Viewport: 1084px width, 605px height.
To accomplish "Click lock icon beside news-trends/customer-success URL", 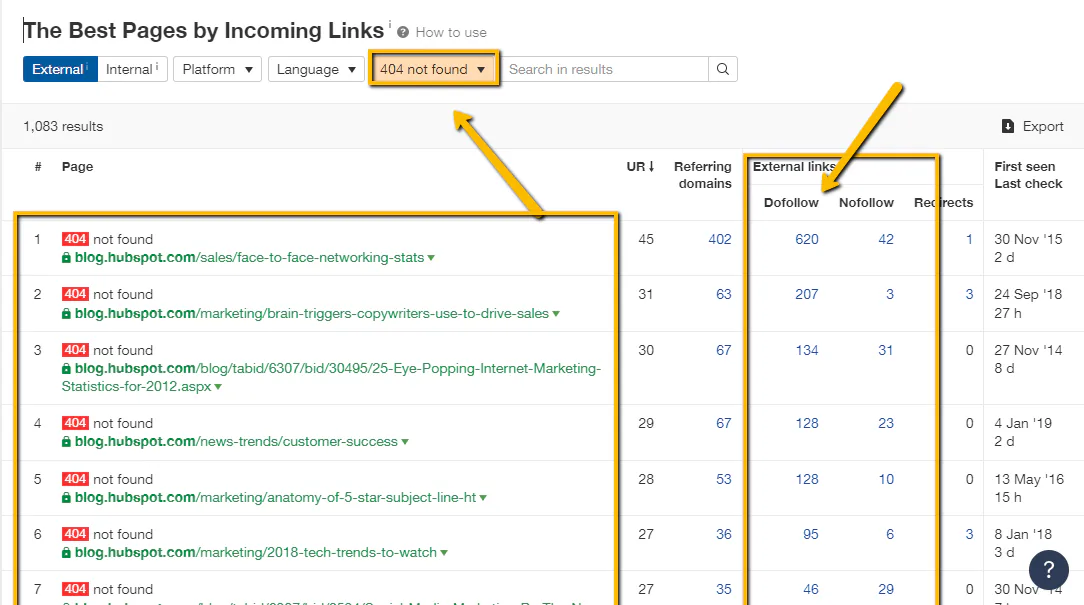I will coord(66,442).
